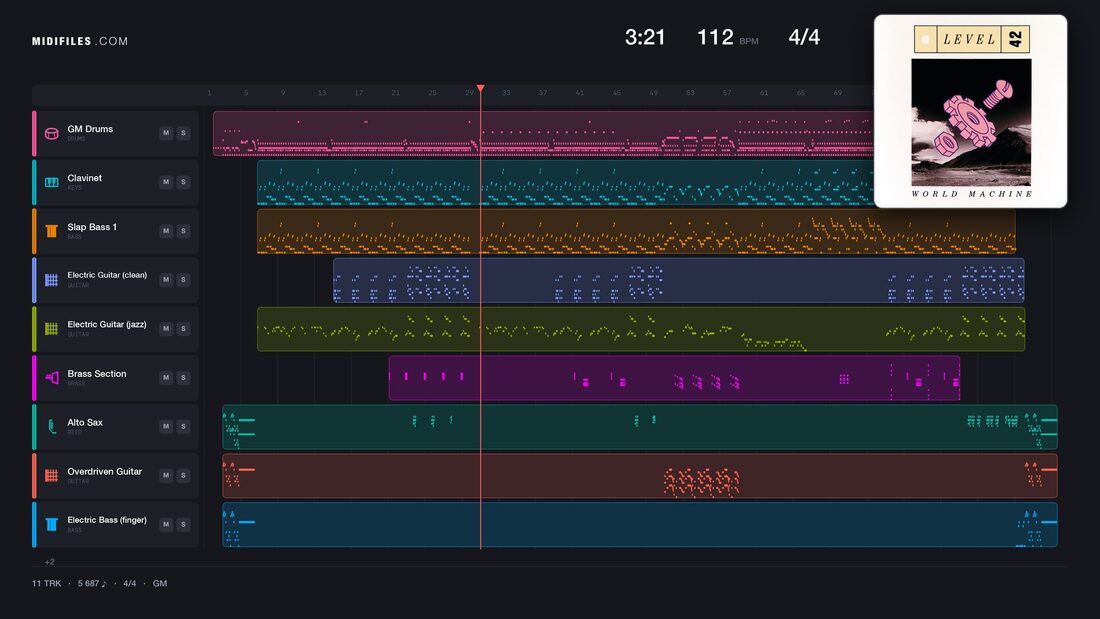Click the 112 BPM tempo value
1100x619 pixels.
pyautogui.click(x=715, y=37)
